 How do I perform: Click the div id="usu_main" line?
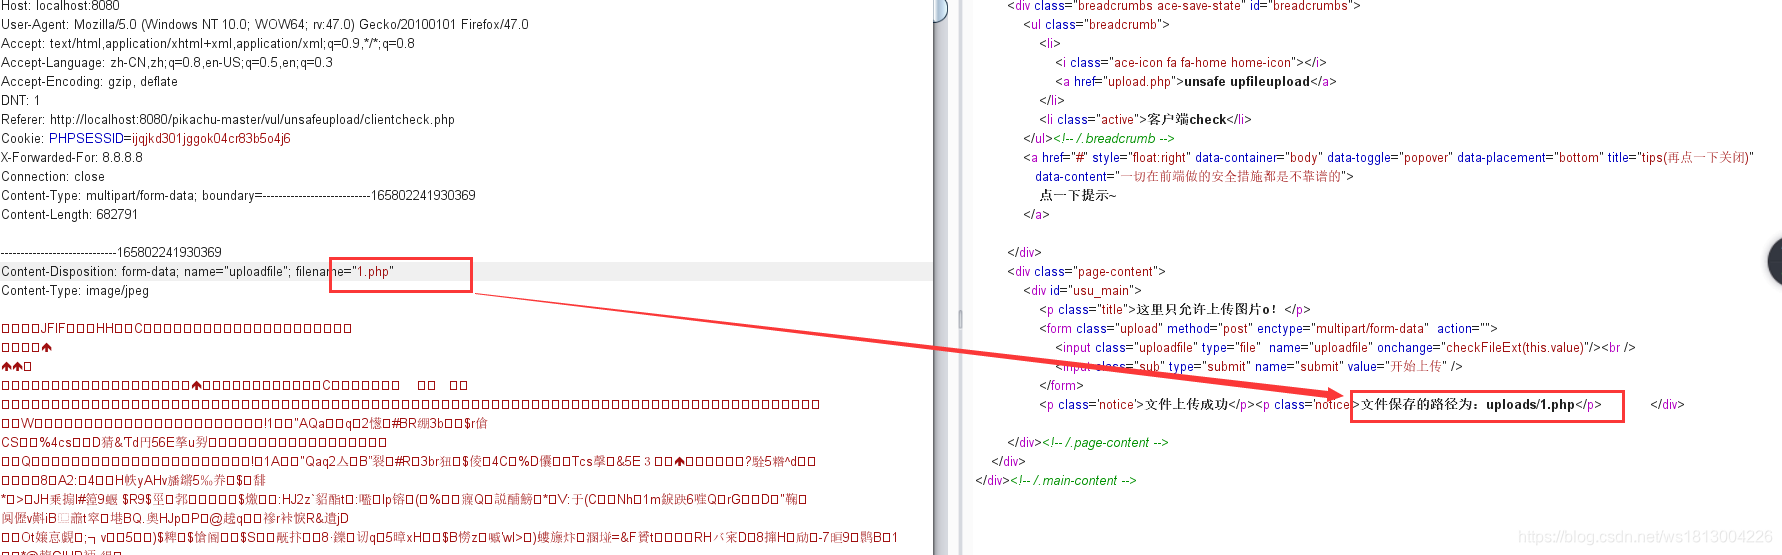[x=1082, y=290]
